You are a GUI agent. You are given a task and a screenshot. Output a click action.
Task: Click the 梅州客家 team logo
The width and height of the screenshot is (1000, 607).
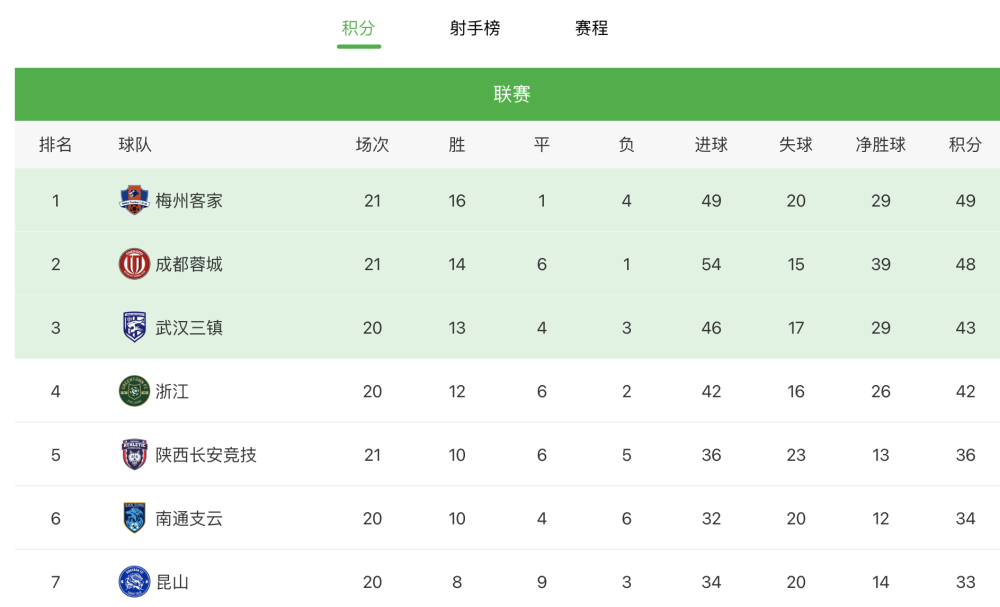(x=134, y=200)
